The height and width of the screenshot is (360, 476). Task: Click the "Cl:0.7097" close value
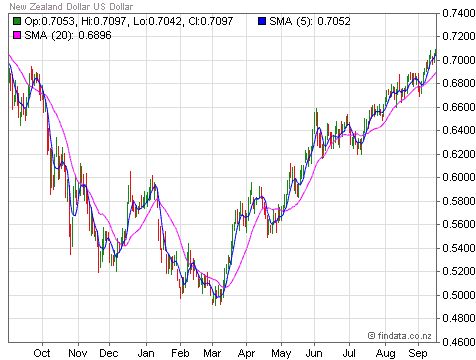pos(211,22)
